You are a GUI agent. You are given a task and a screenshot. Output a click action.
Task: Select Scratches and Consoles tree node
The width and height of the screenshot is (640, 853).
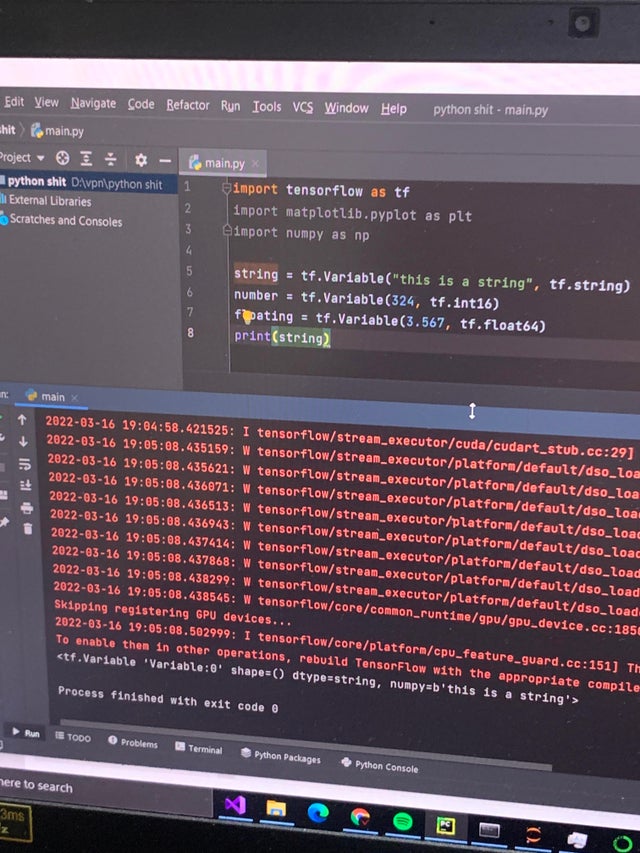[x=61, y=220]
